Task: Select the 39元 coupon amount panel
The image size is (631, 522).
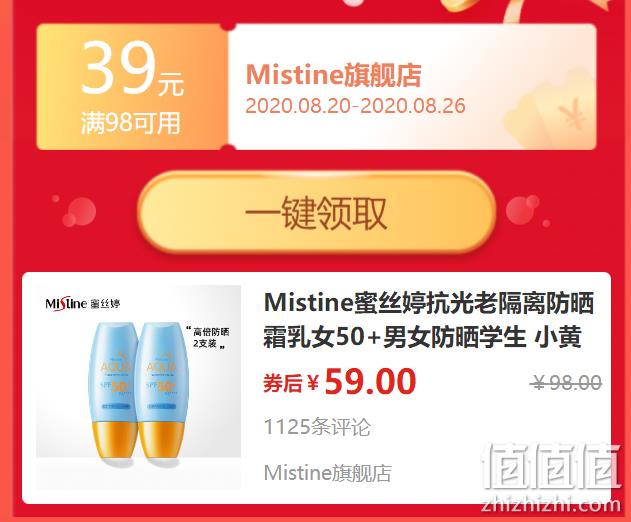Action: coord(132,87)
